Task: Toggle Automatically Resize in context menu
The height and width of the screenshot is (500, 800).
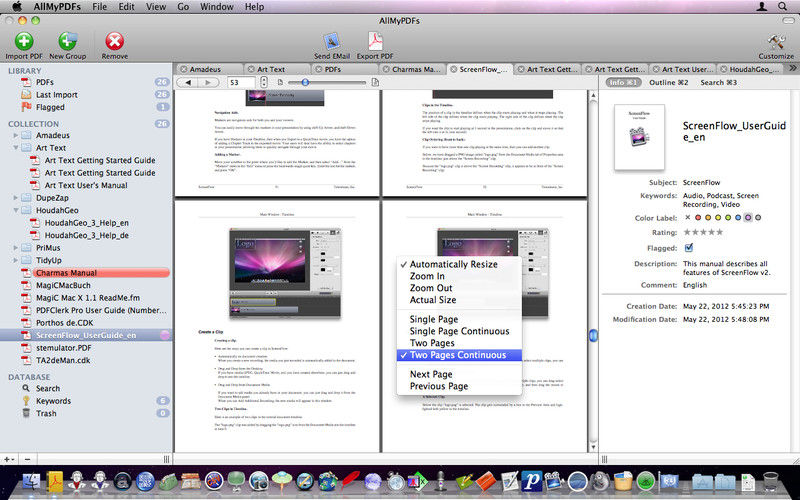Action: point(459,264)
